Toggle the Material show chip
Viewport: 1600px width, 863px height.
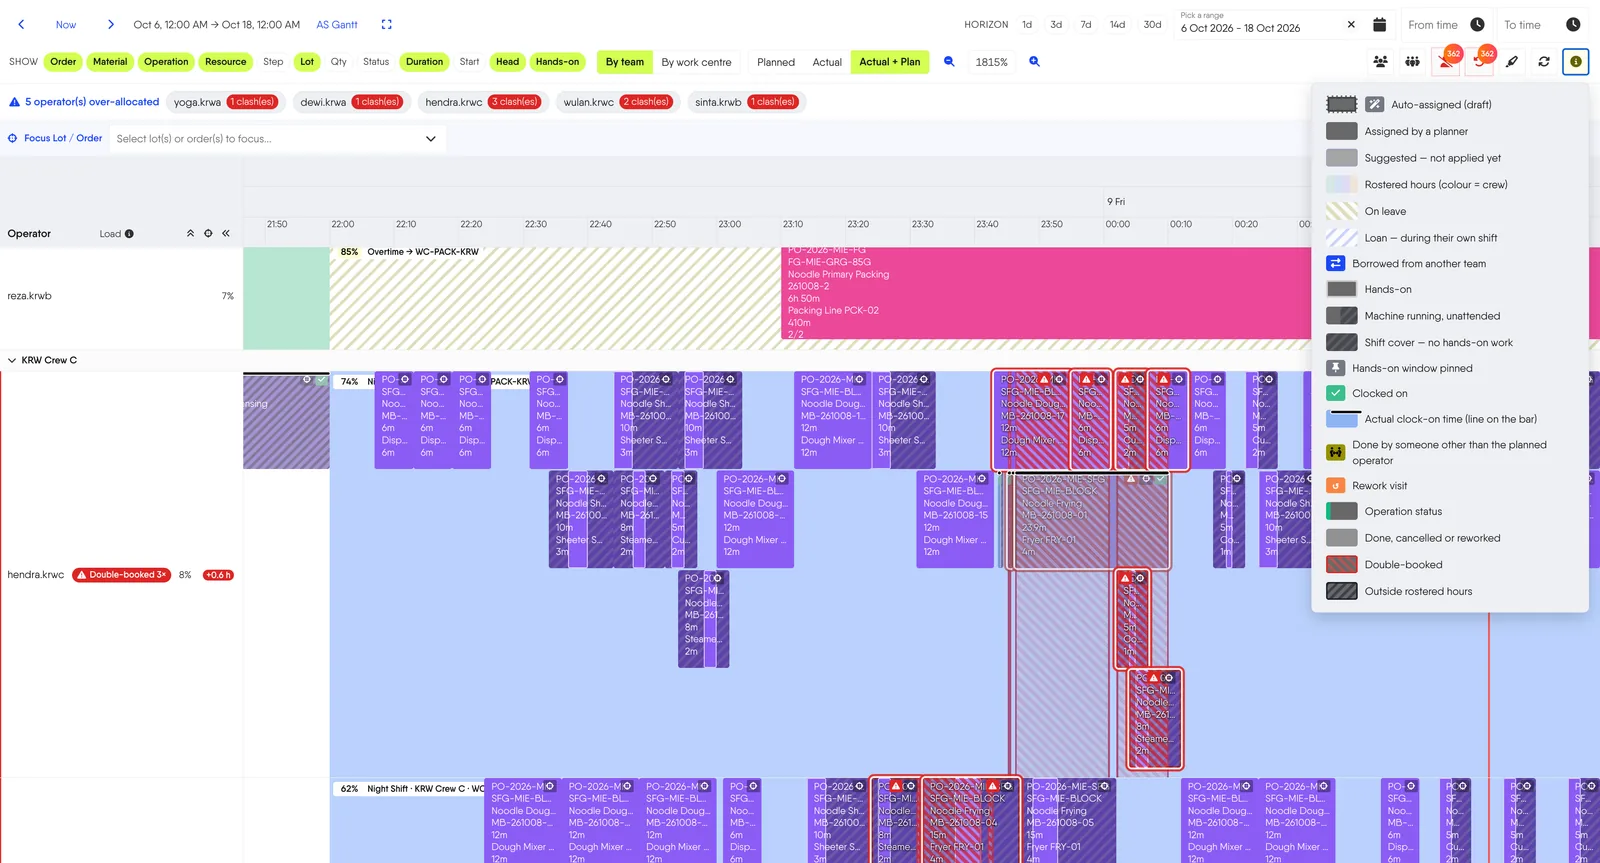[110, 62]
